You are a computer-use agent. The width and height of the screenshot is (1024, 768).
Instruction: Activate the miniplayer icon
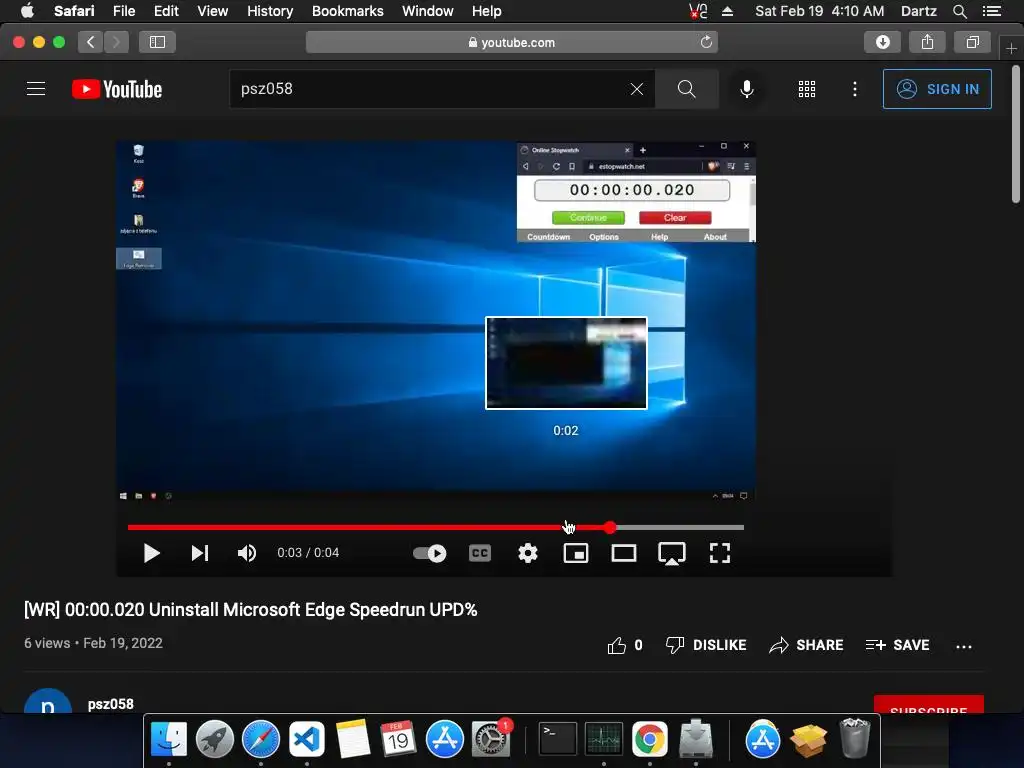[x=576, y=553]
